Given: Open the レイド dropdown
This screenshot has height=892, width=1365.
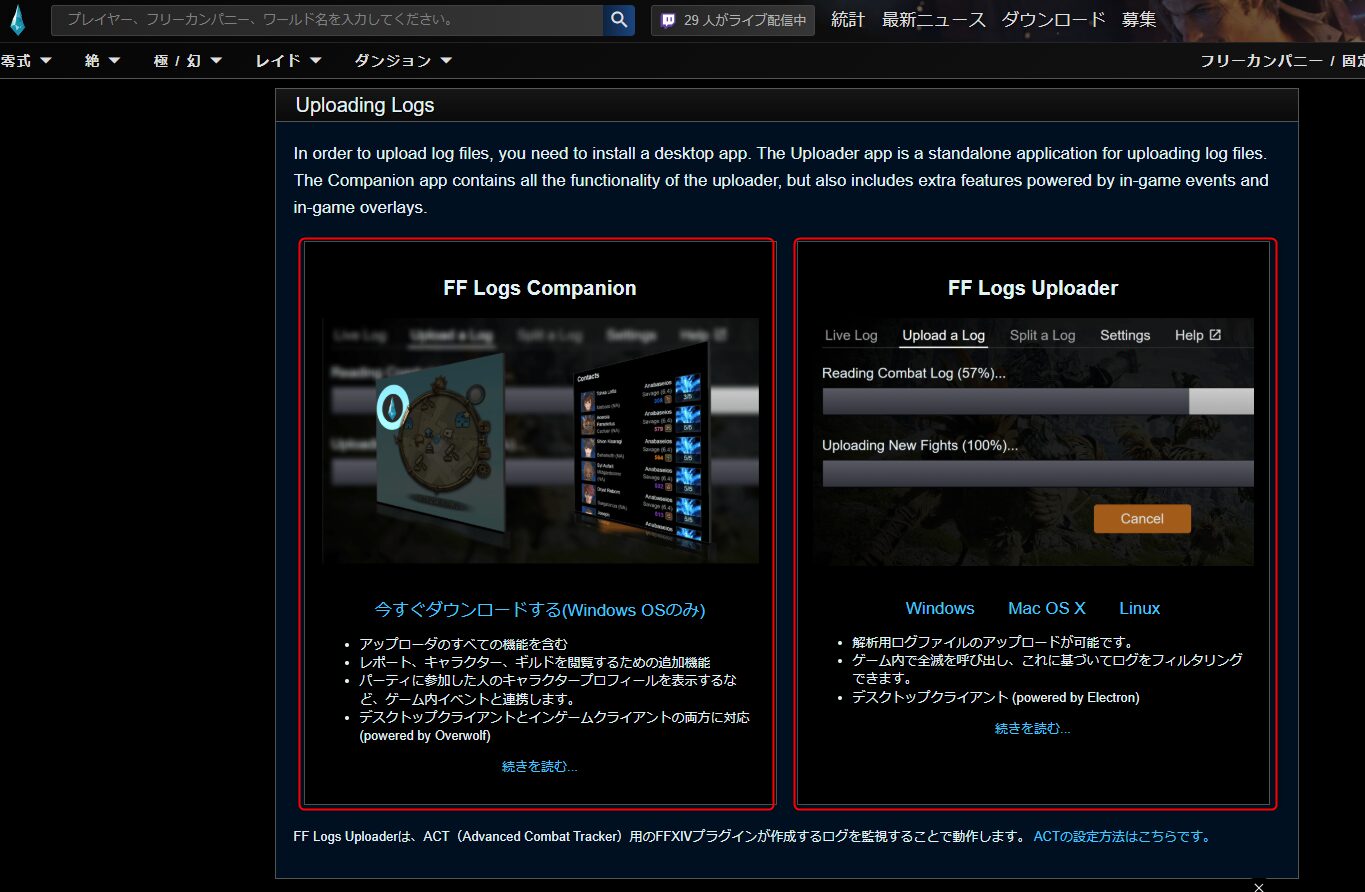Looking at the screenshot, I should click(284, 60).
